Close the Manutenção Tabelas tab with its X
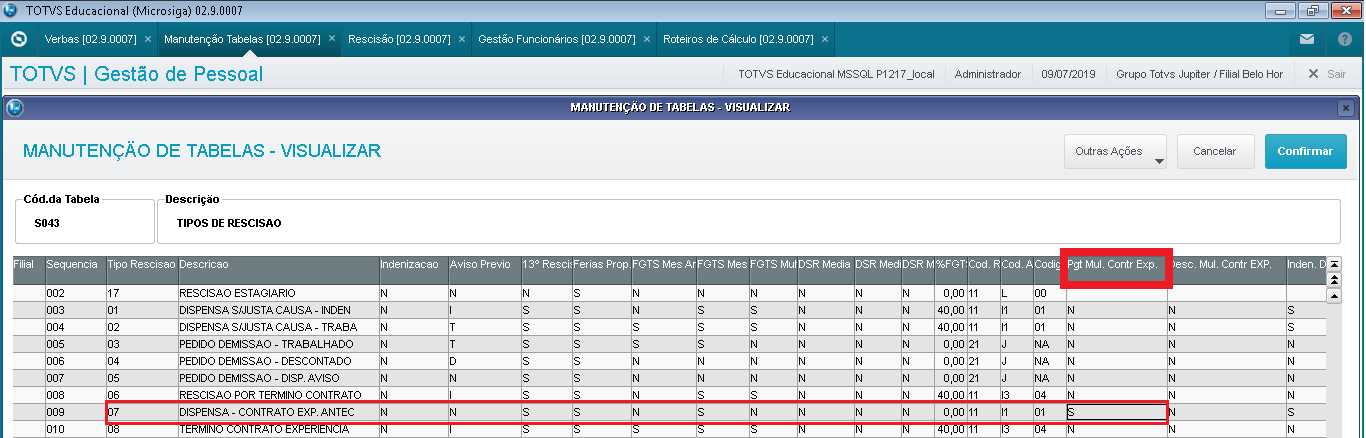 332,39
